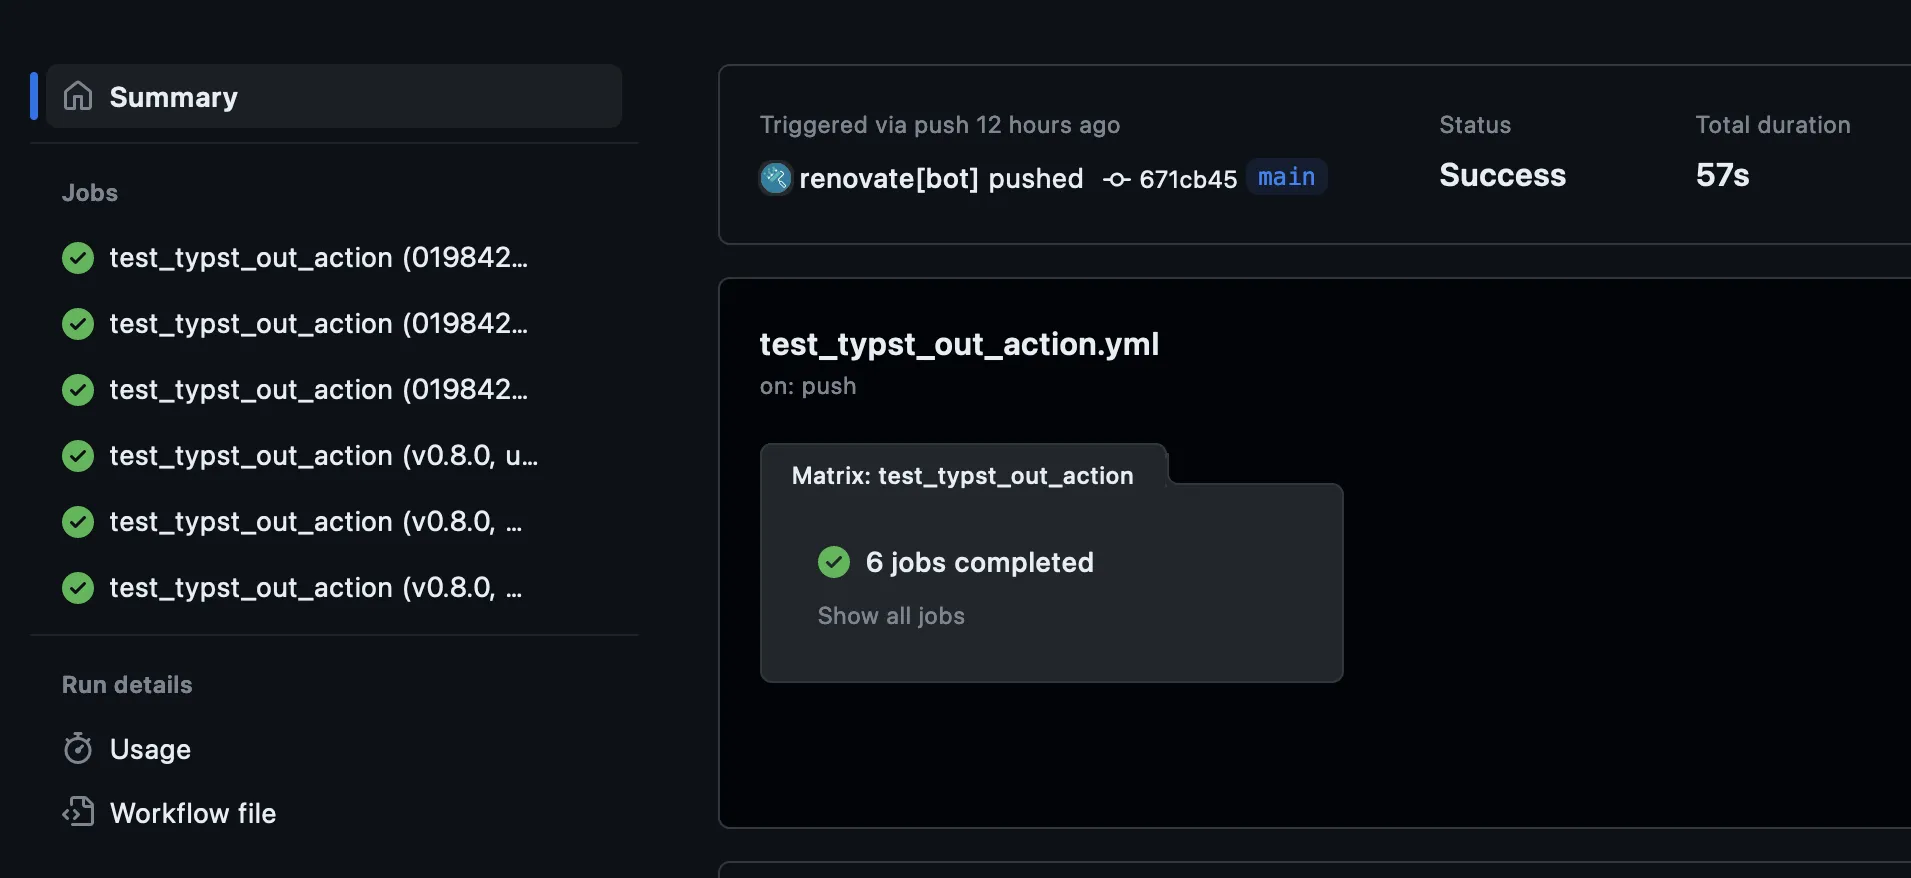Click the Workflow file code icon
The width and height of the screenshot is (1911, 878).
point(78,812)
